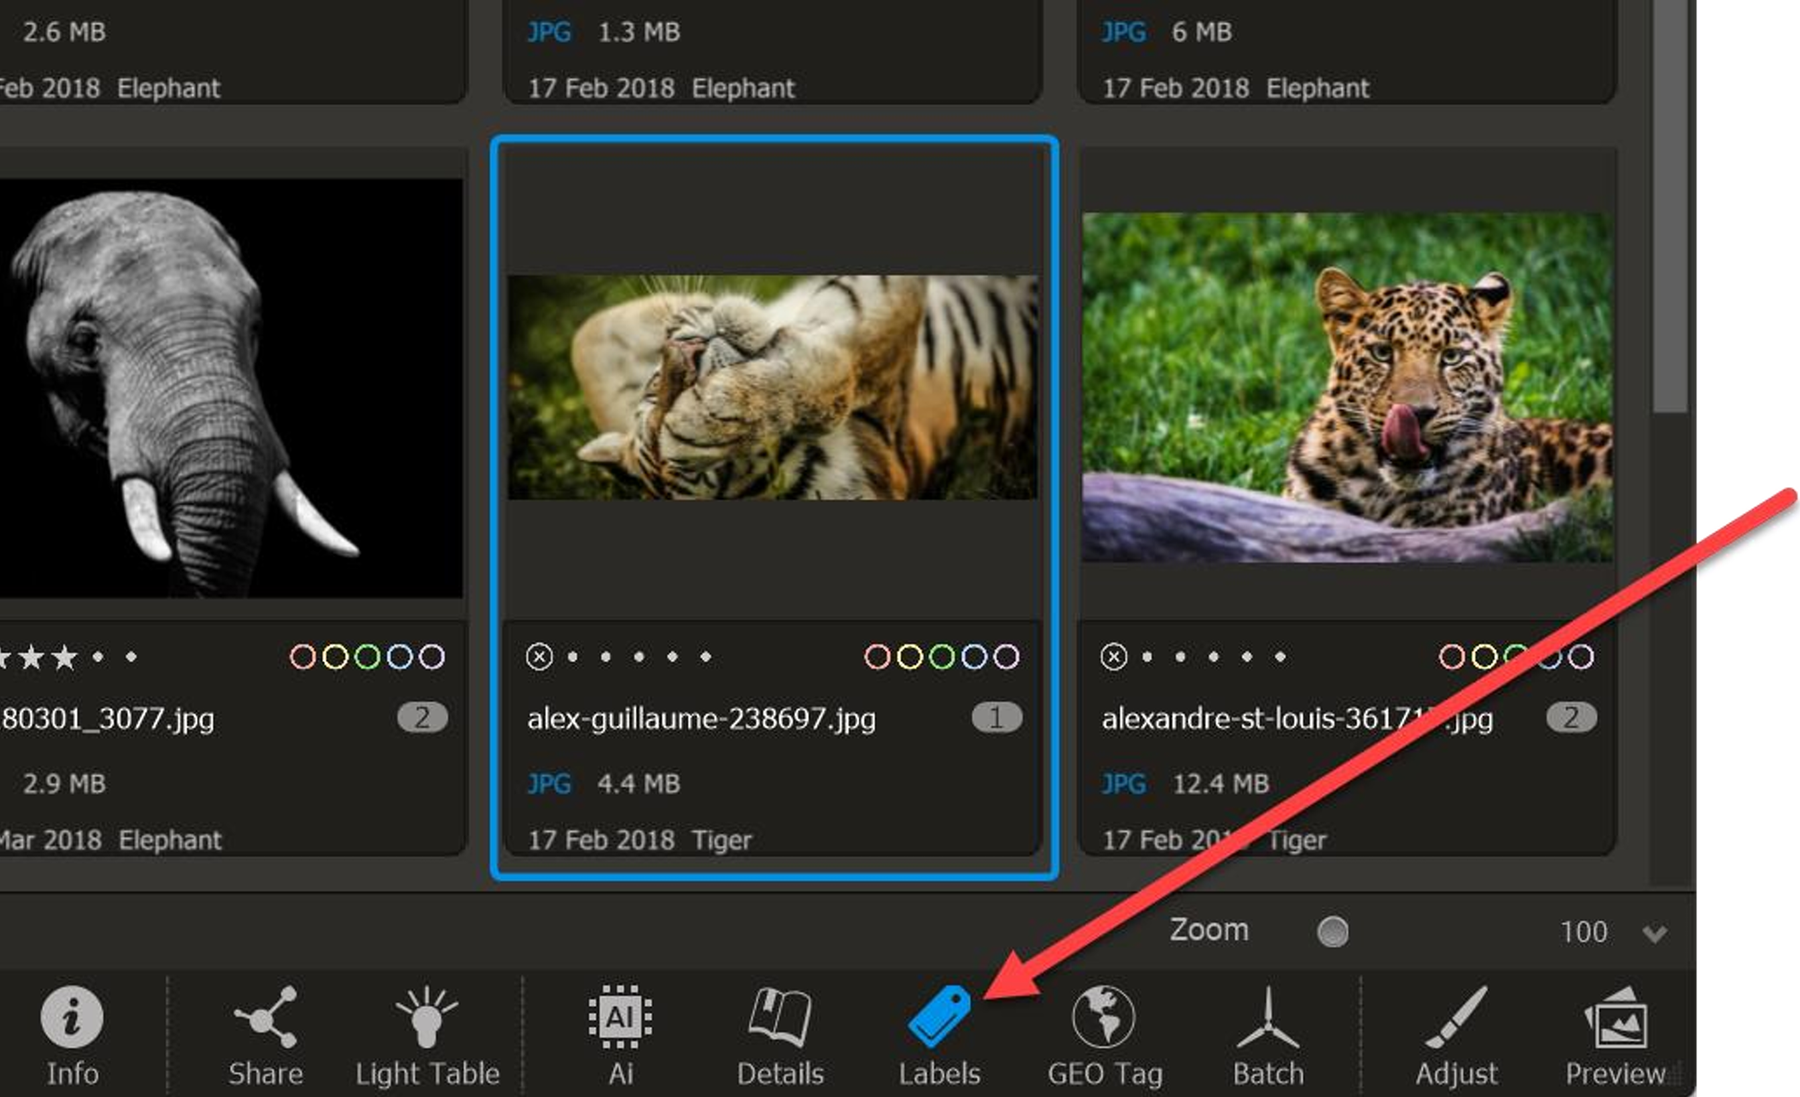Set one star rating on alex-guillaume-238697.jpg
1800x1097 pixels.
(573, 657)
